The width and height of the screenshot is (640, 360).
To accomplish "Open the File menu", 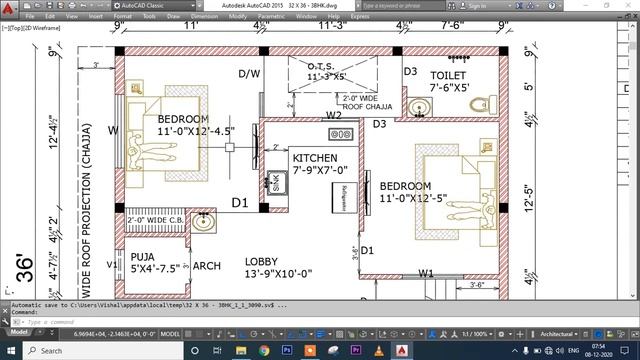I will 30,16.
